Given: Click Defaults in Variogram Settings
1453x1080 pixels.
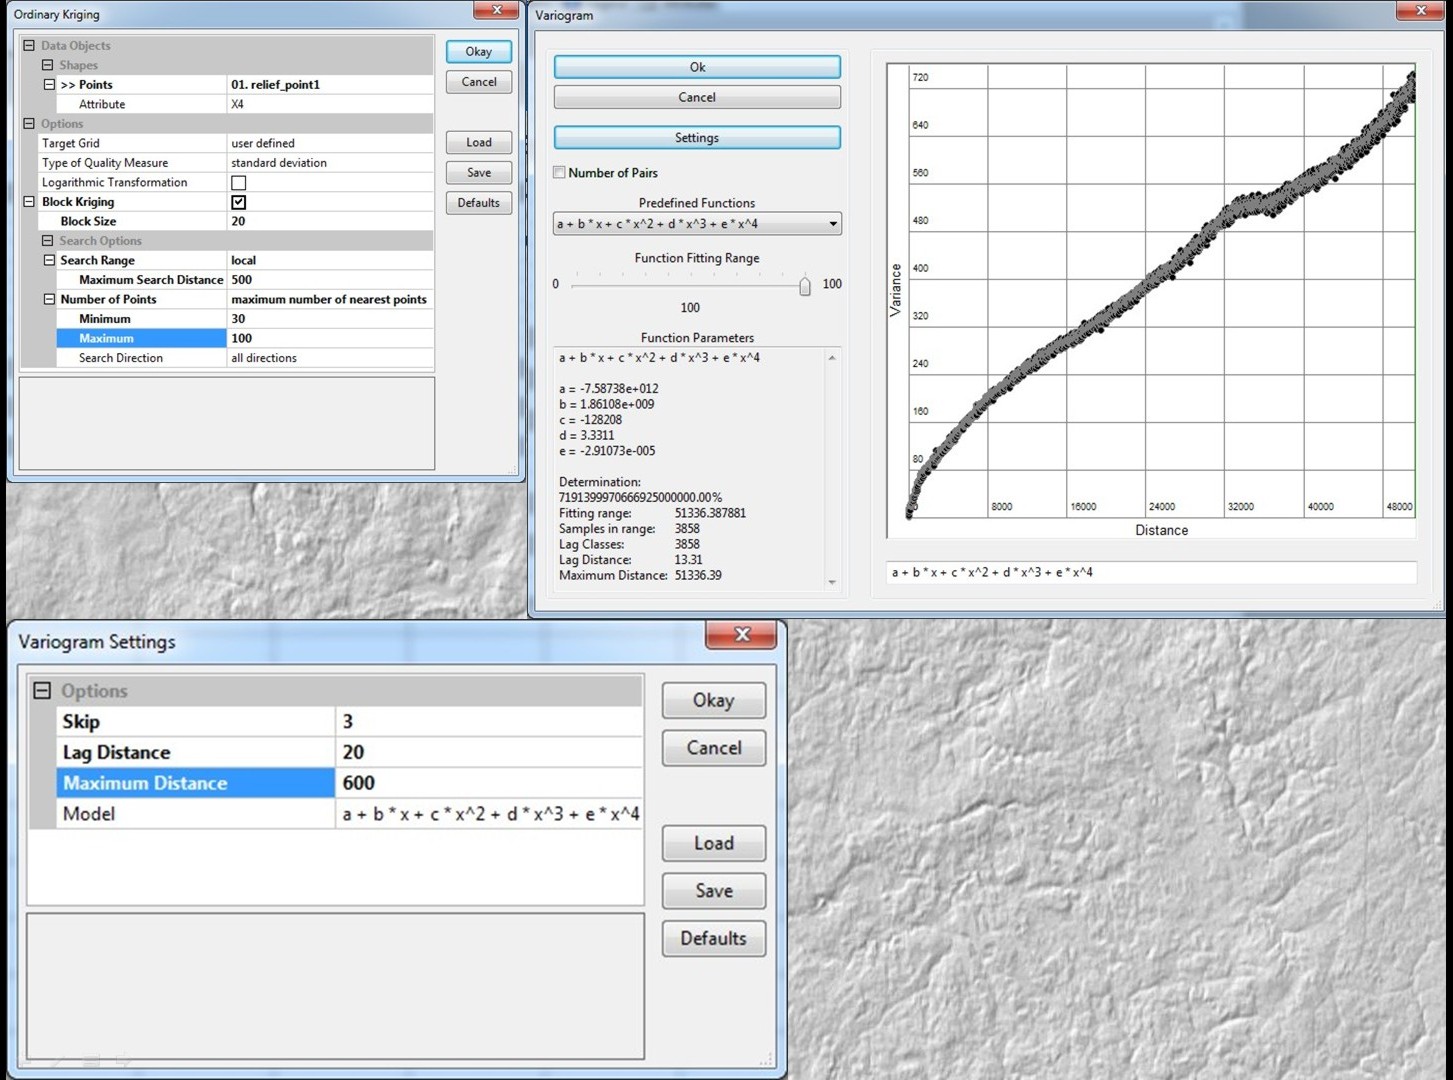Looking at the screenshot, I should (x=713, y=938).
